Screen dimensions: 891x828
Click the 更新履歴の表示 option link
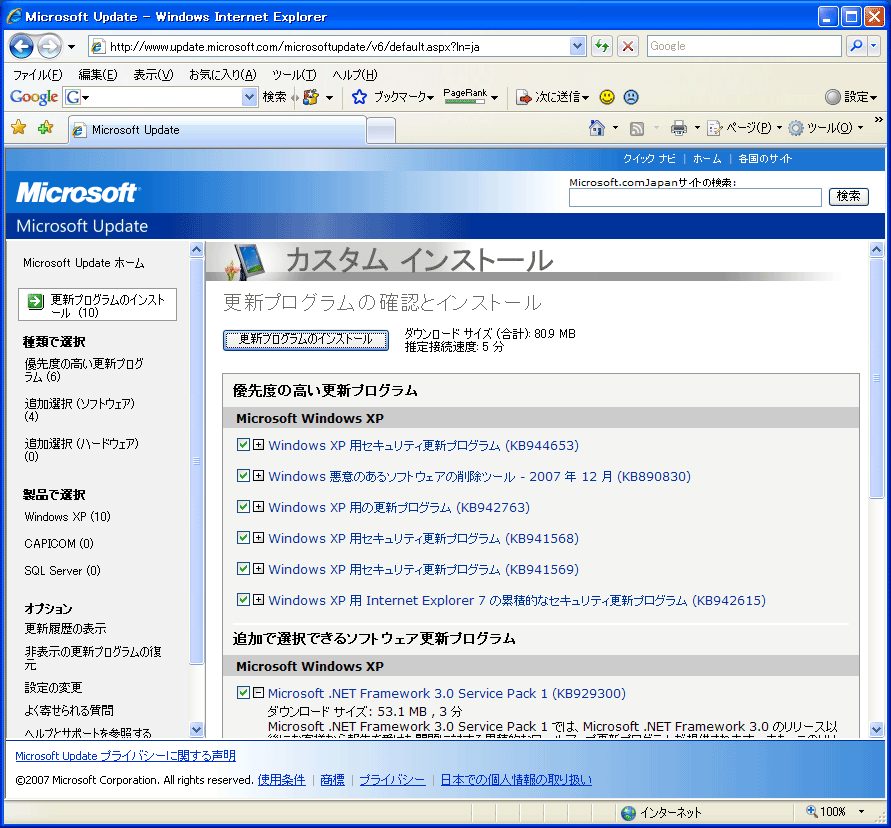[65, 629]
